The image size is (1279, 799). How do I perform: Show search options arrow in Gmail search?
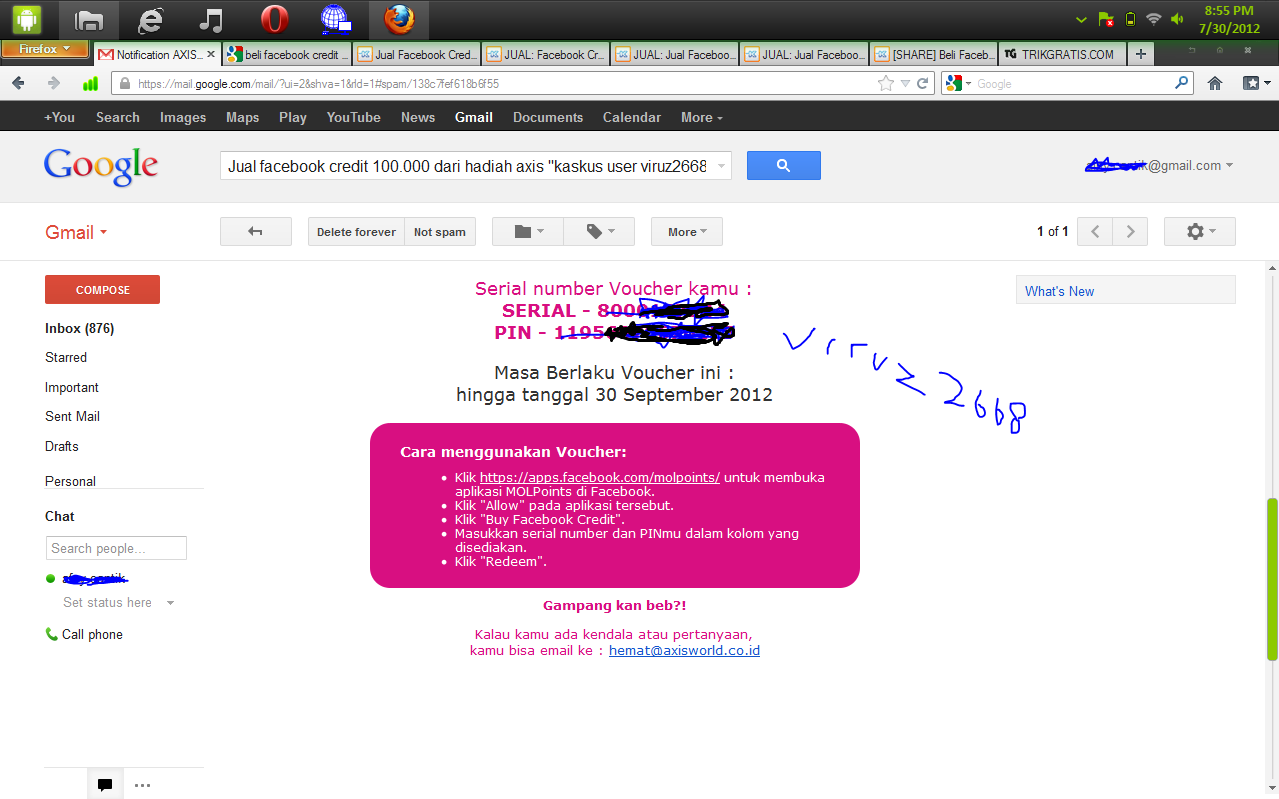(x=722, y=166)
